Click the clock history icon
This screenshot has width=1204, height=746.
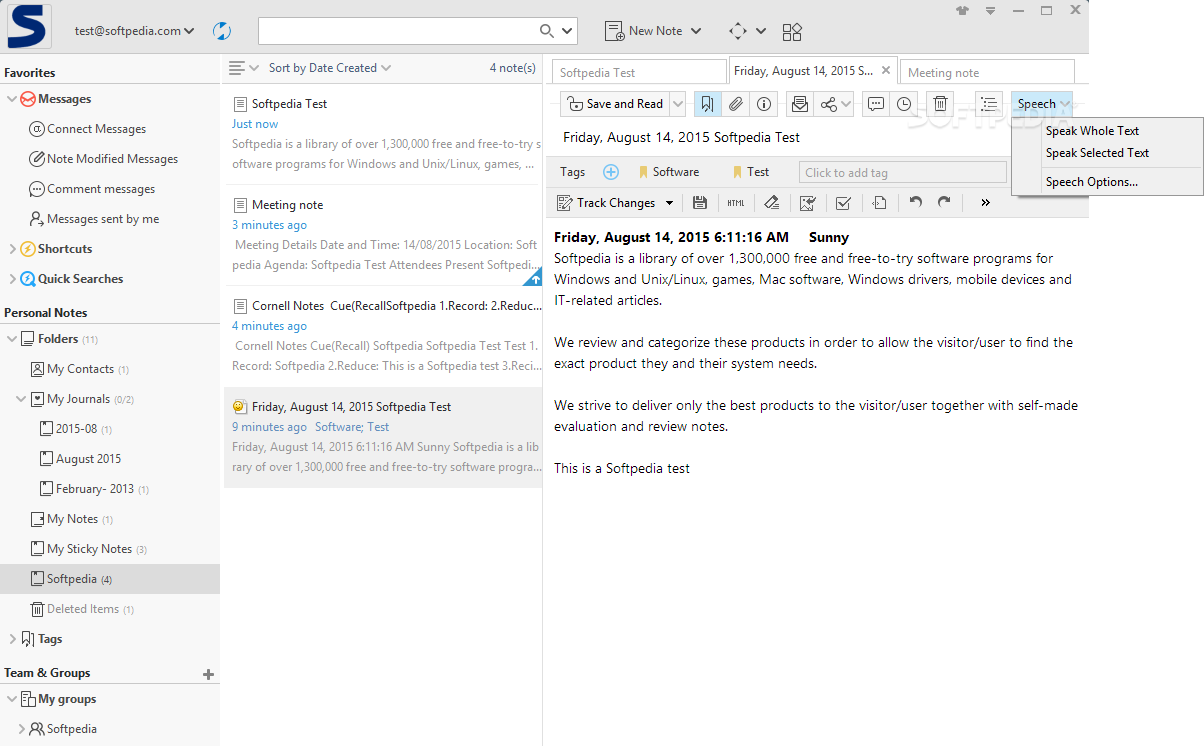(x=904, y=104)
